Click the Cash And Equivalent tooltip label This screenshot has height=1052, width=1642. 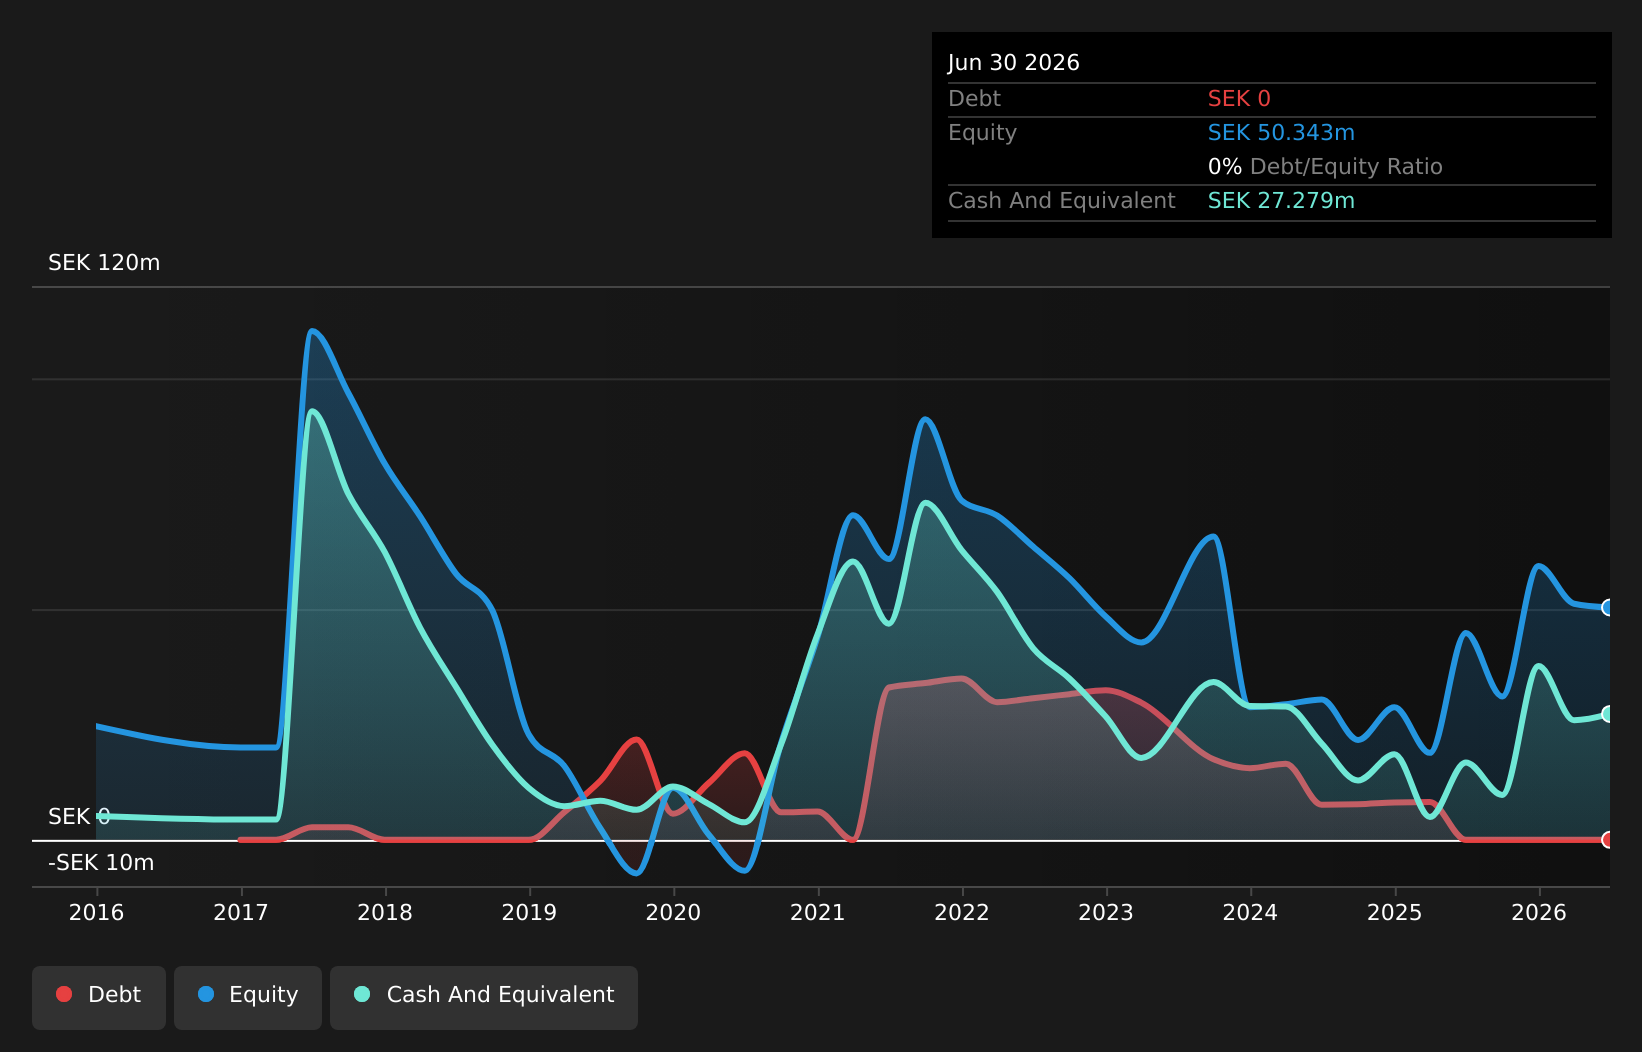[1062, 201]
